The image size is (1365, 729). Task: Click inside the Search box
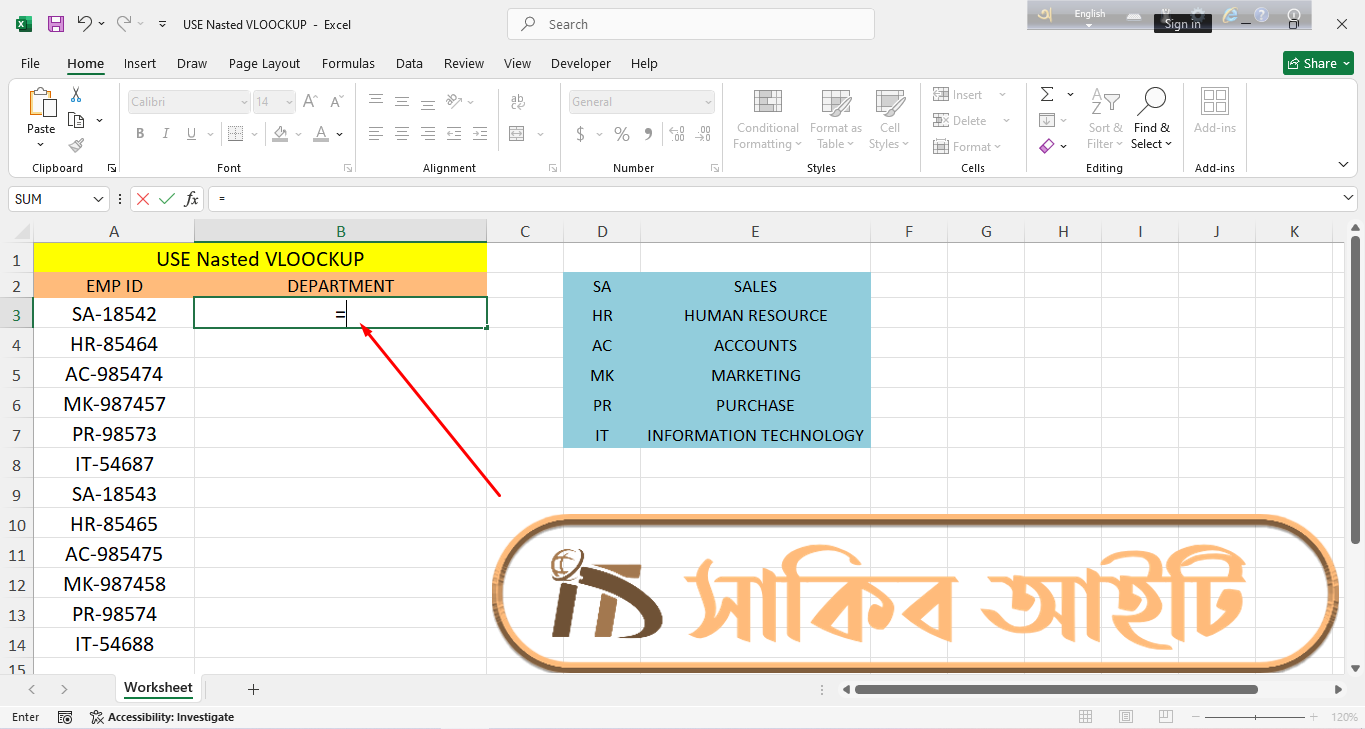pos(690,24)
